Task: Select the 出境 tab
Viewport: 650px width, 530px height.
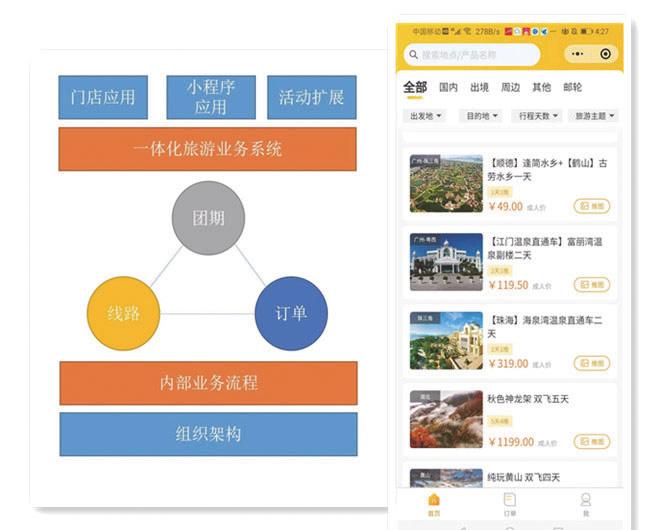Action: 479,87
